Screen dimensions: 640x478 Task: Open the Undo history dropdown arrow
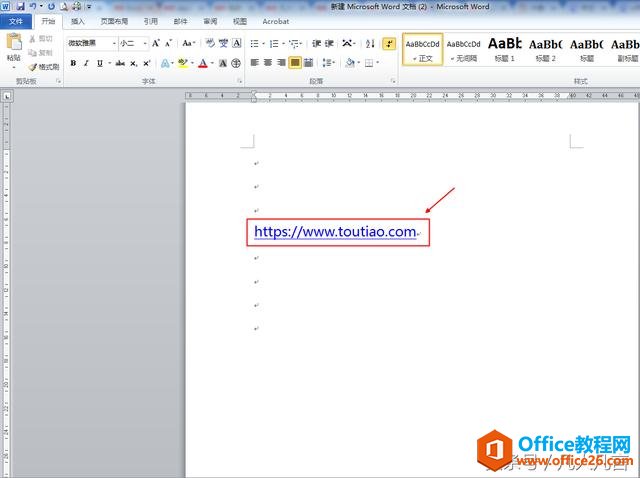click(41, 7)
